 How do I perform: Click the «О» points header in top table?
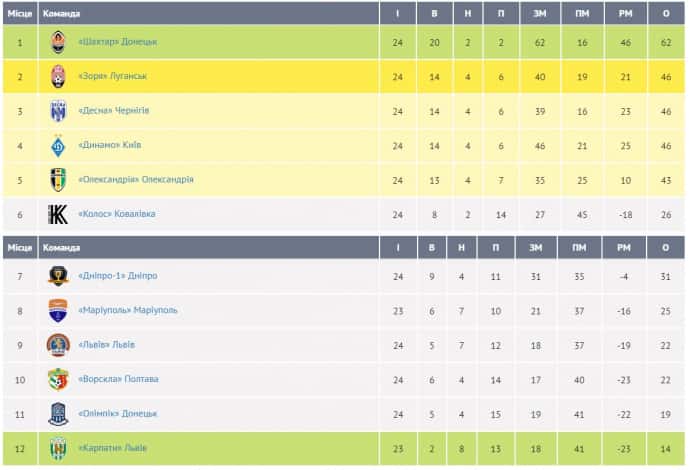click(665, 13)
